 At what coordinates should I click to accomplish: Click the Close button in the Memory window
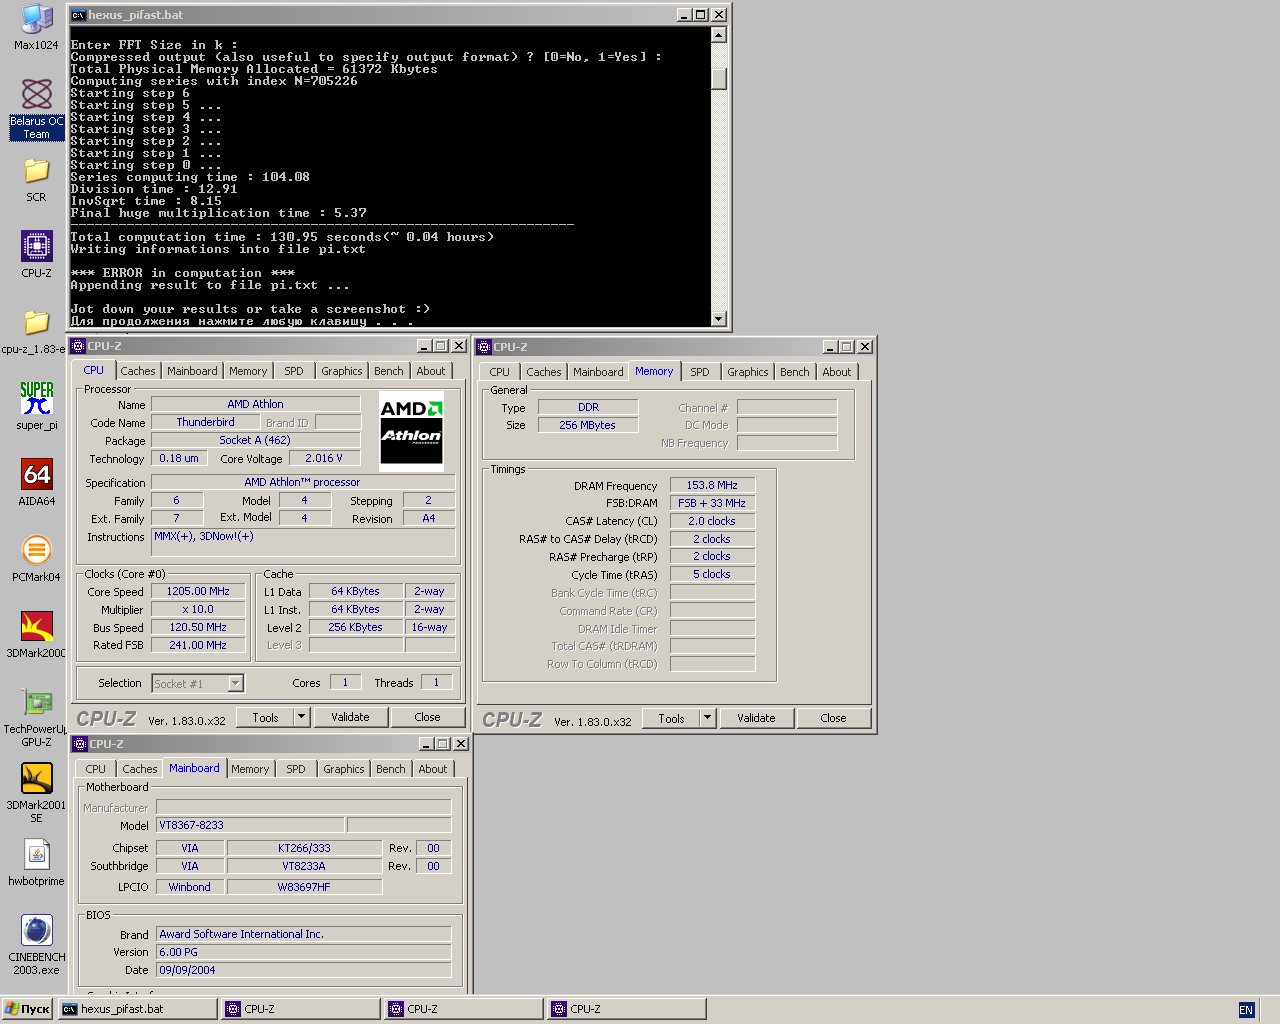point(833,718)
